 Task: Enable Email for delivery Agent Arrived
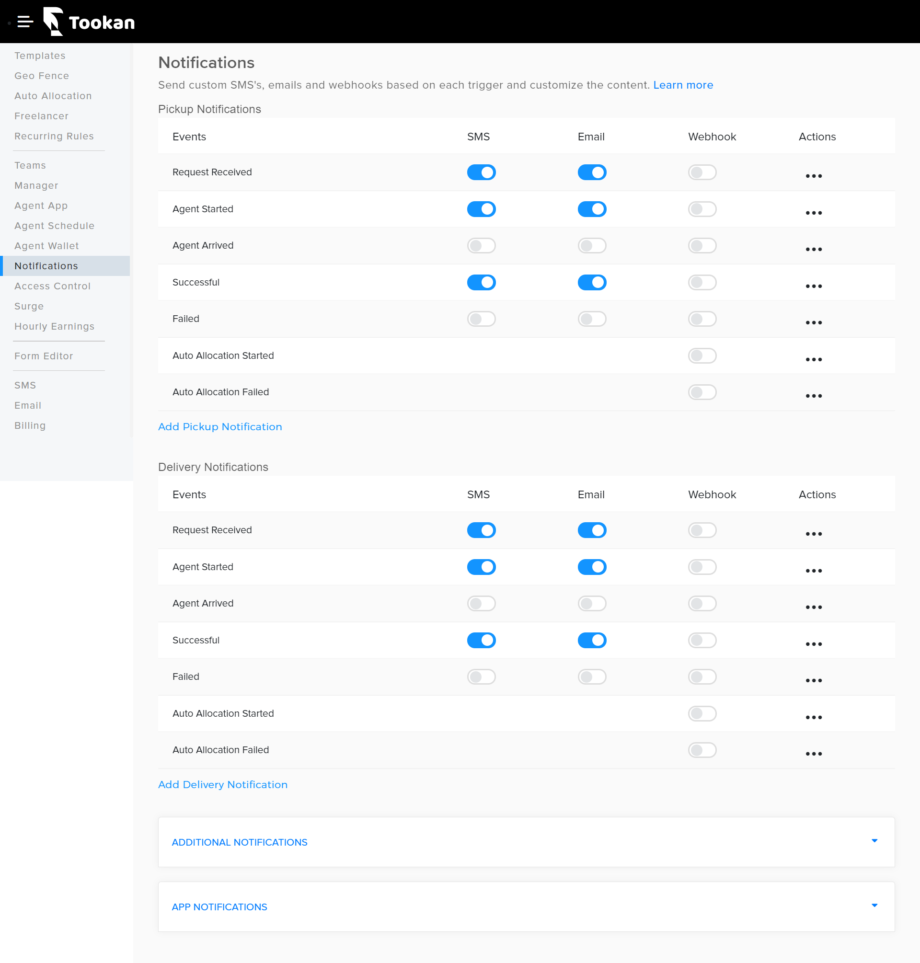(592, 603)
